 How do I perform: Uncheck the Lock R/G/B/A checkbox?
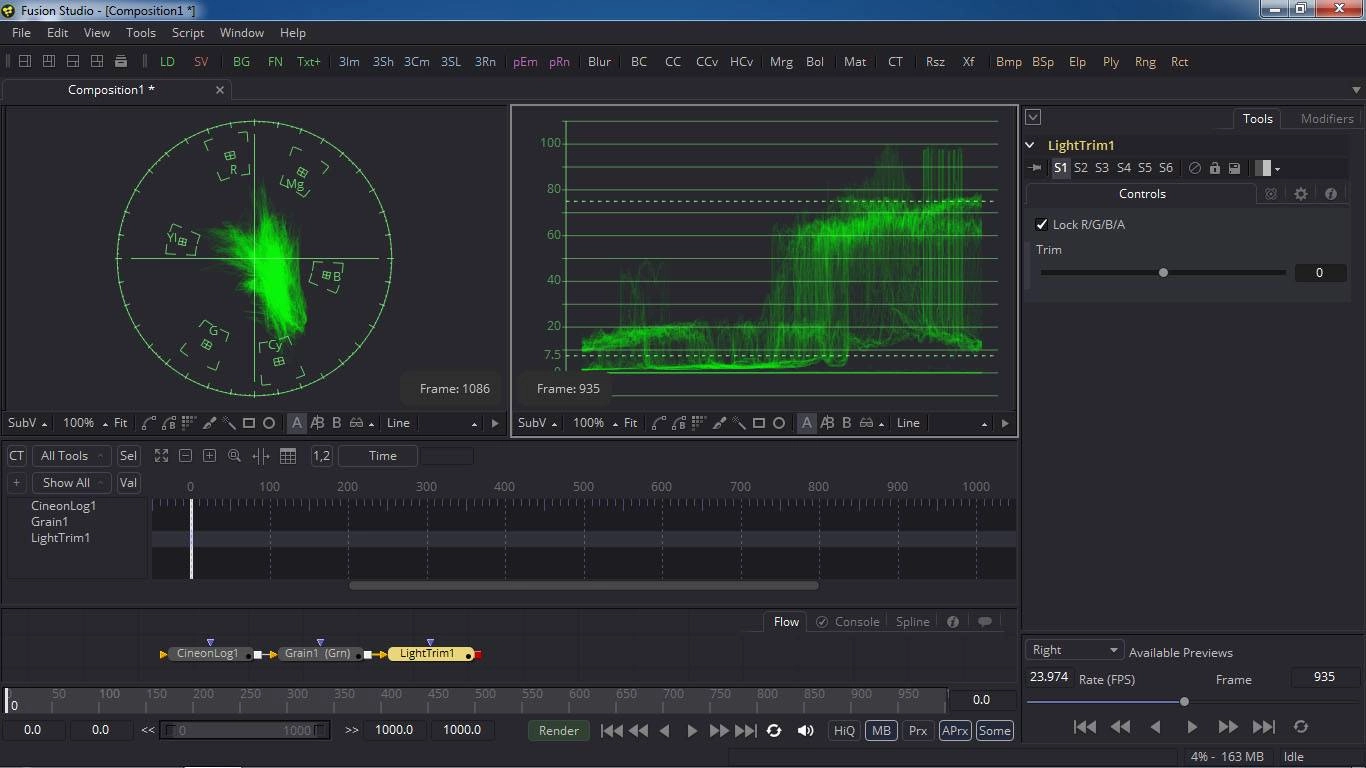pos(1042,224)
